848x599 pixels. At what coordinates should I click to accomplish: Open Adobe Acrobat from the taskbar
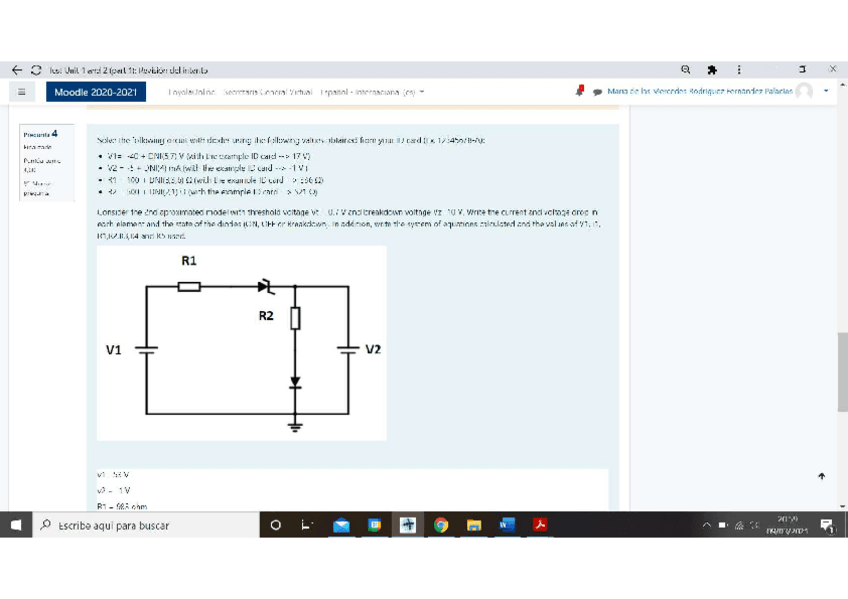click(540, 525)
